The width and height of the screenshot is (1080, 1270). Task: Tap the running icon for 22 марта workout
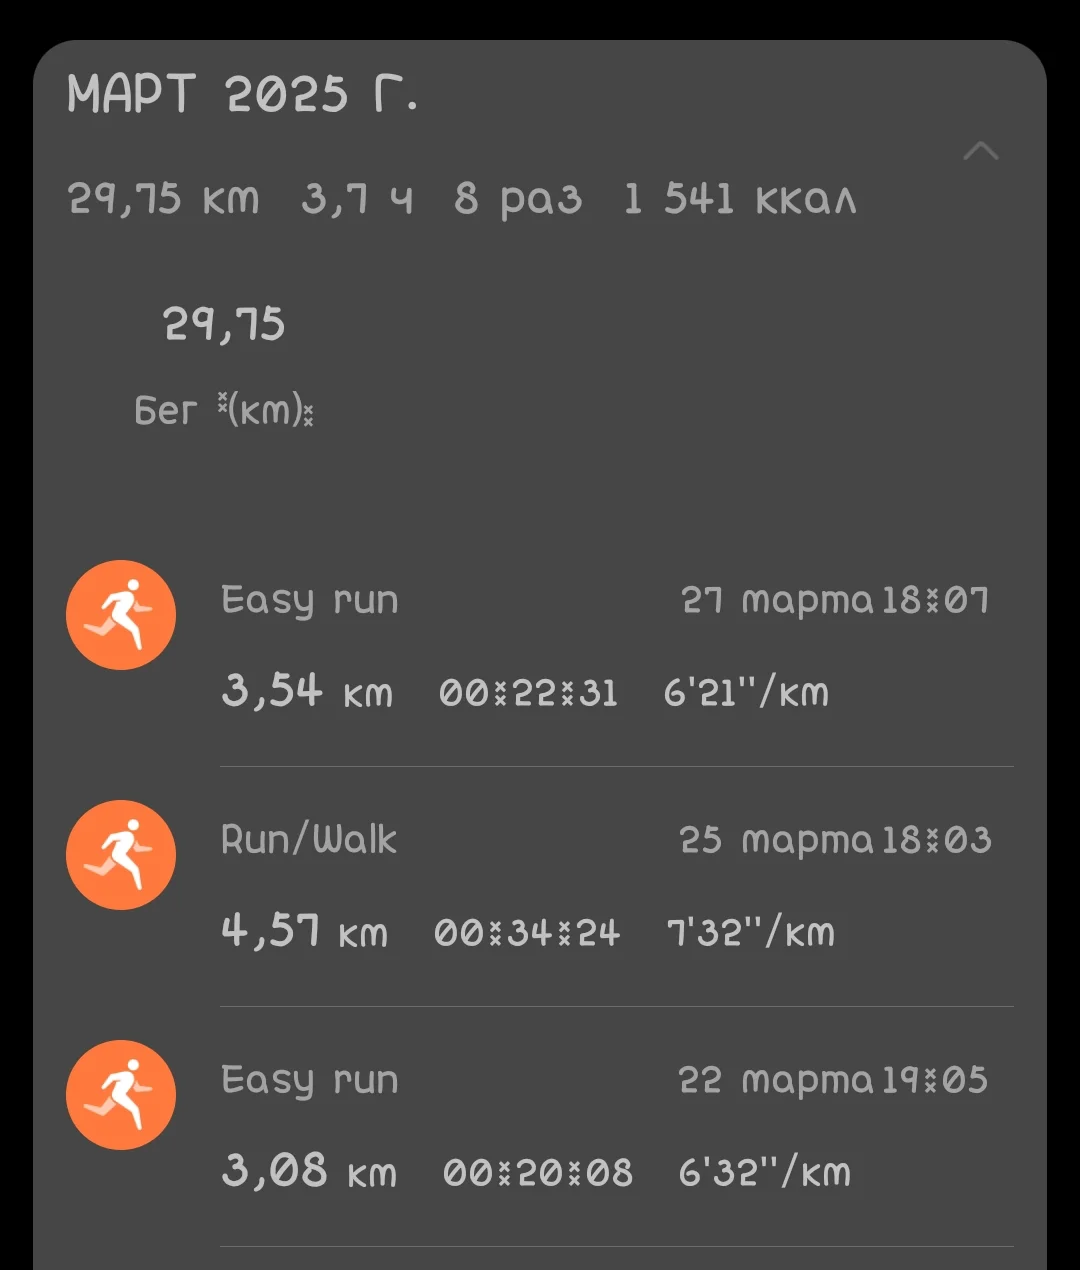[121, 1095]
